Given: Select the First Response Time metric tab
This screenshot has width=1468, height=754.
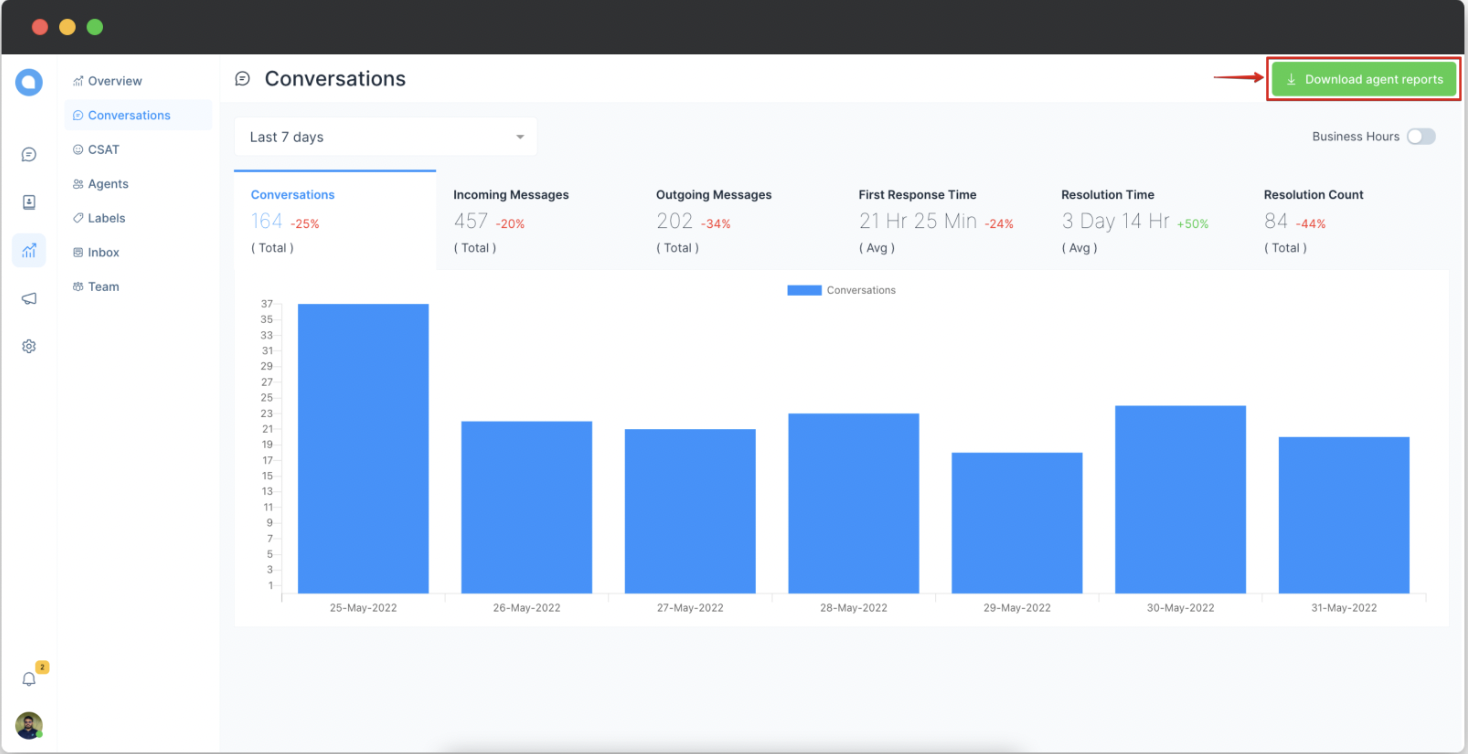Looking at the screenshot, I should click(943, 220).
